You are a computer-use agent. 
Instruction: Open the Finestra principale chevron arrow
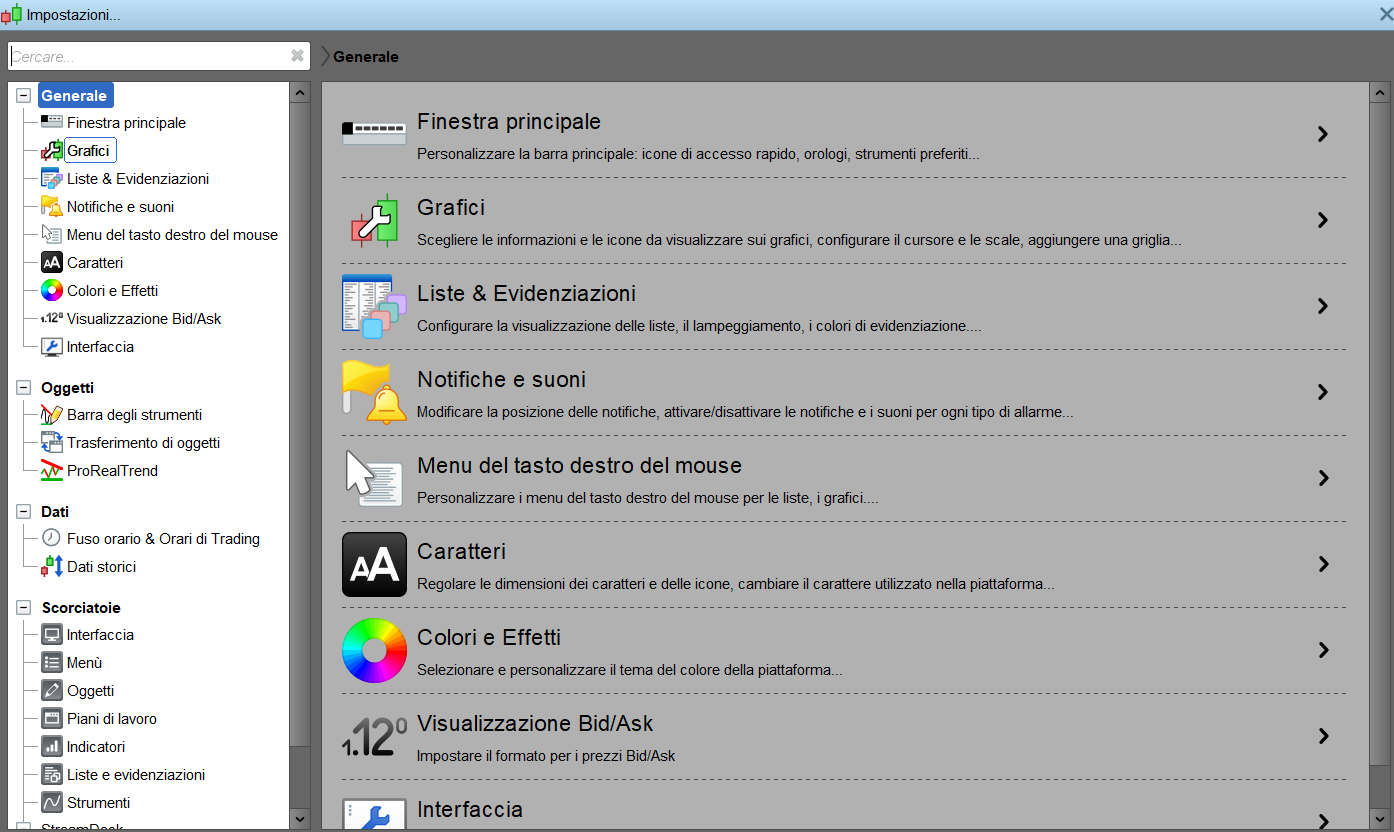pyautogui.click(x=1323, y=134)
